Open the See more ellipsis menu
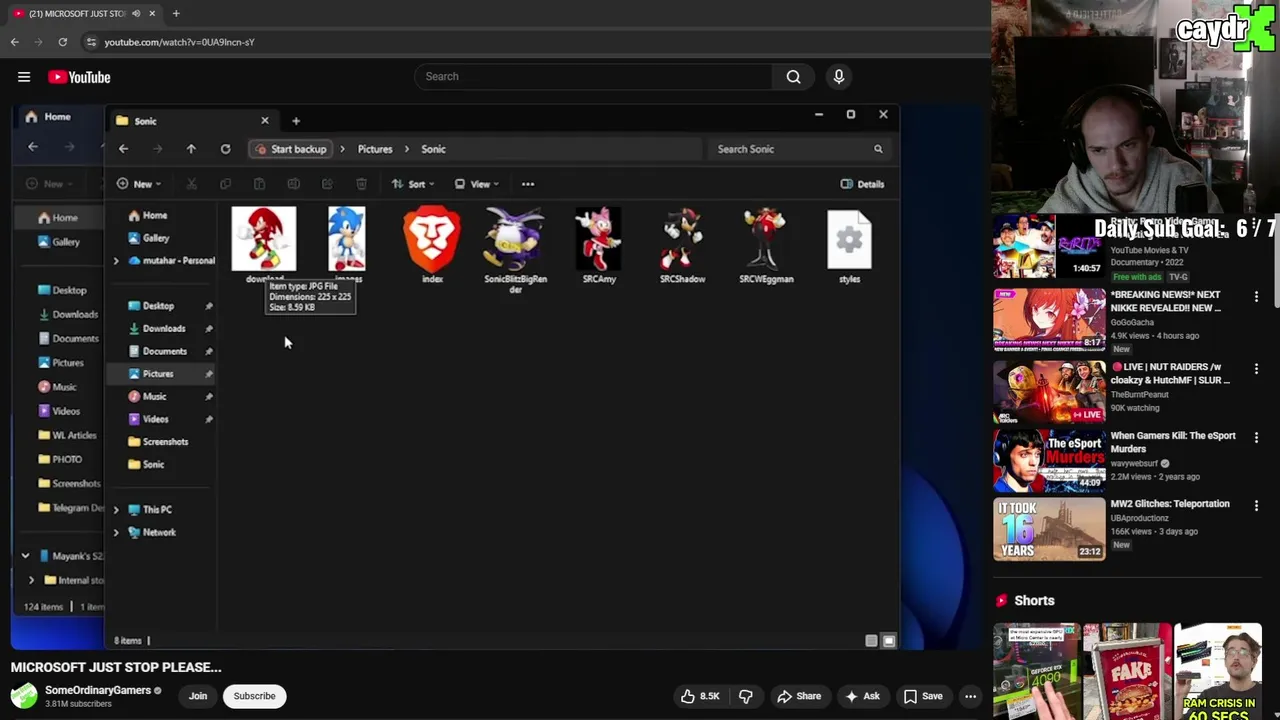 (528, 184)
